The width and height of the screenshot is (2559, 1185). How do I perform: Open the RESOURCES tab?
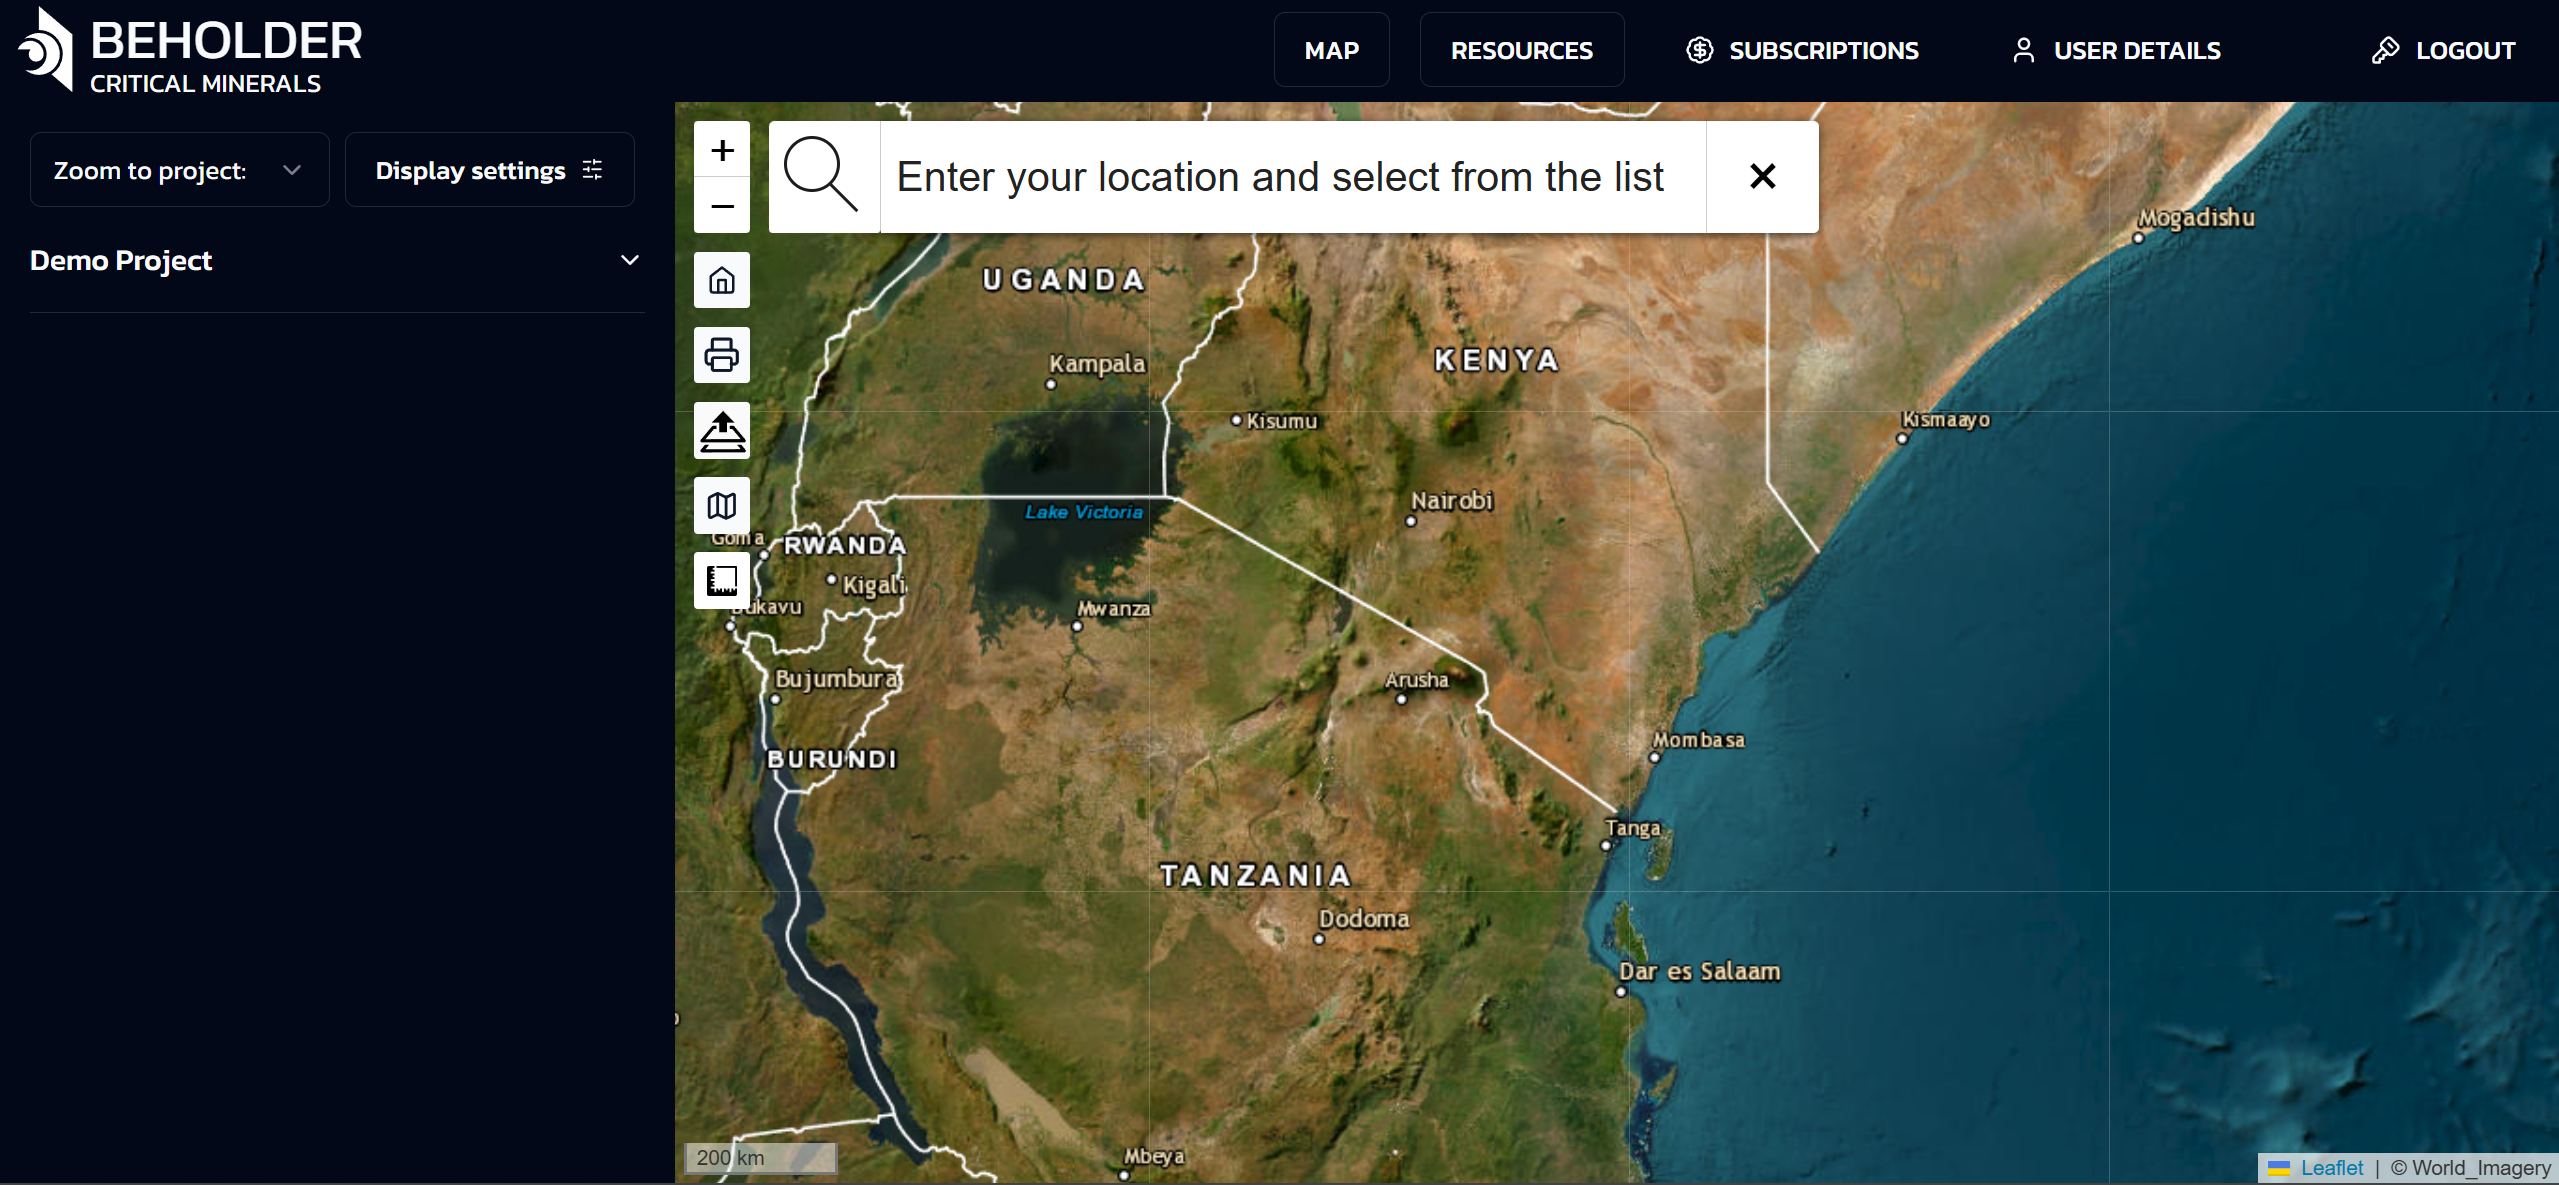(1521, 50)
